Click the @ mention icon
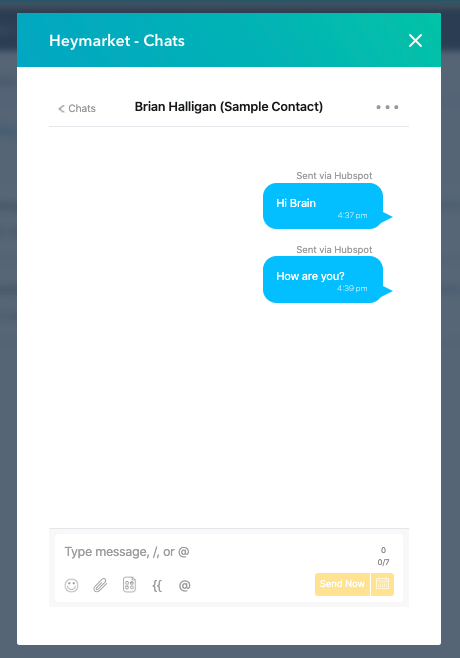 pos(185,585)
